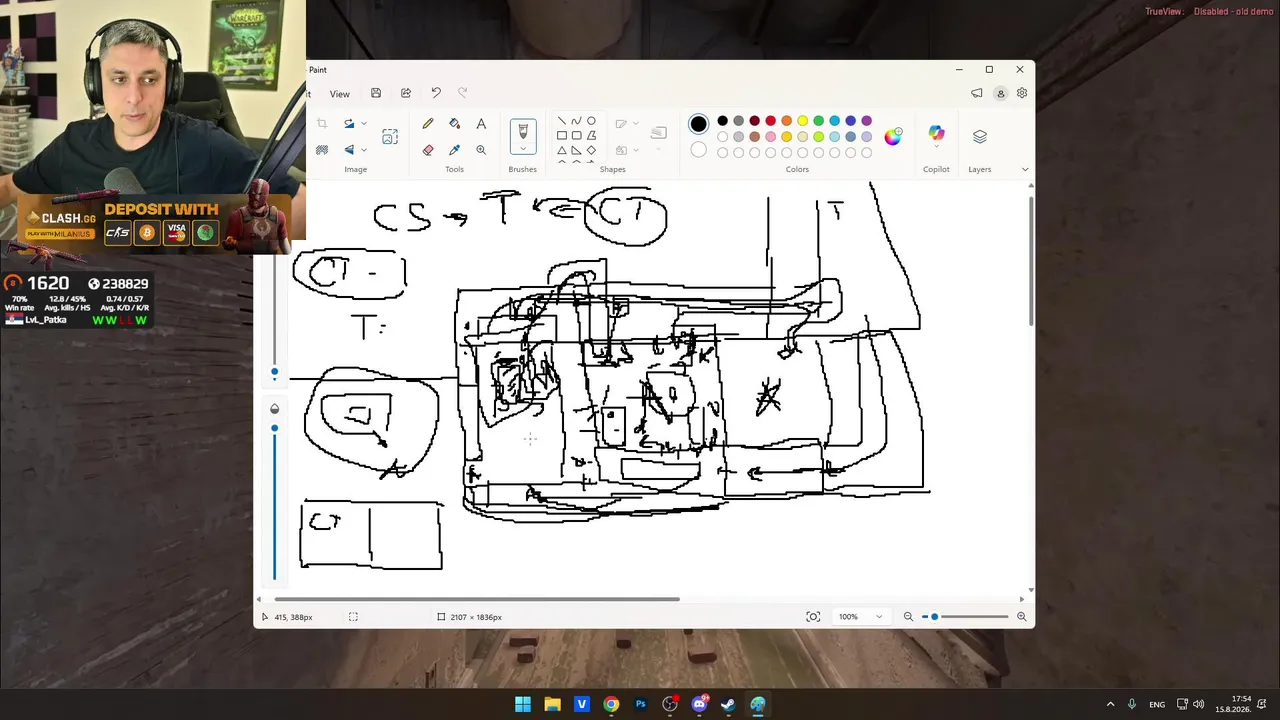This screenshot has width=1280, height=720.
Task: Open the Windows Start menu
Action: 523,704
